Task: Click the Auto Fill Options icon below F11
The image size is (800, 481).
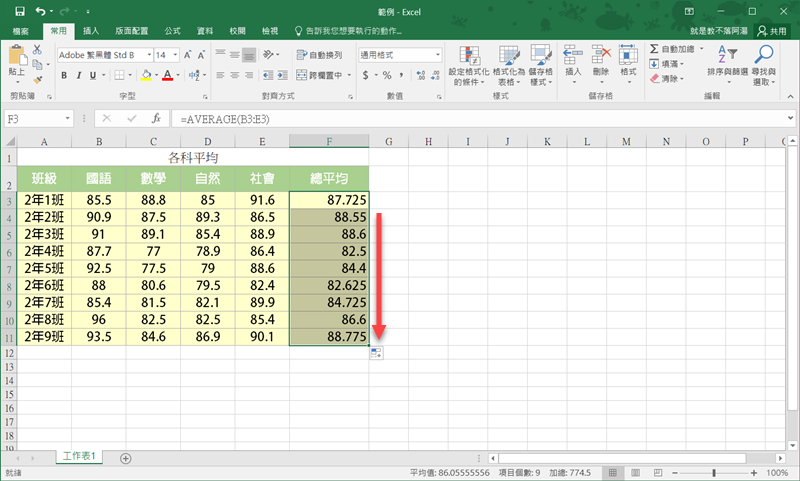Action: point(375,354)
